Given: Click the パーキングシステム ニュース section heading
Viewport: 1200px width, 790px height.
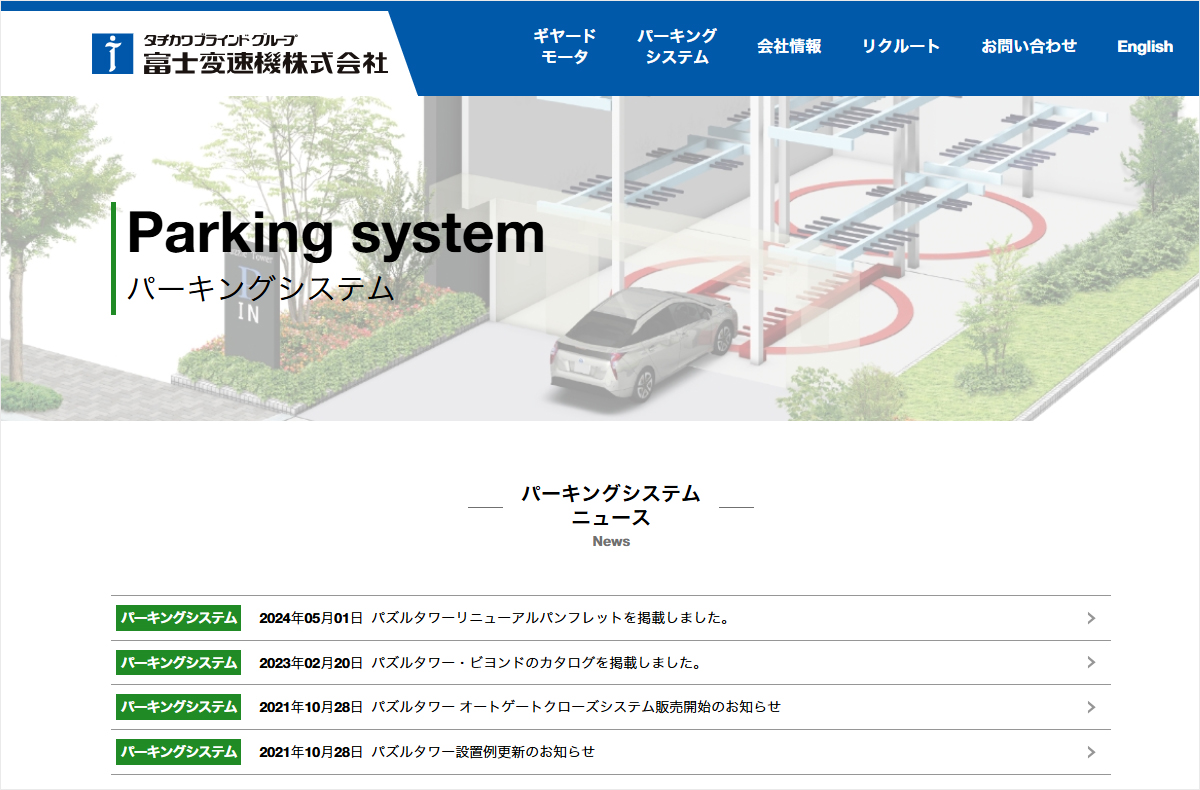Looking at the screenshot, I should tap(611, 505).
